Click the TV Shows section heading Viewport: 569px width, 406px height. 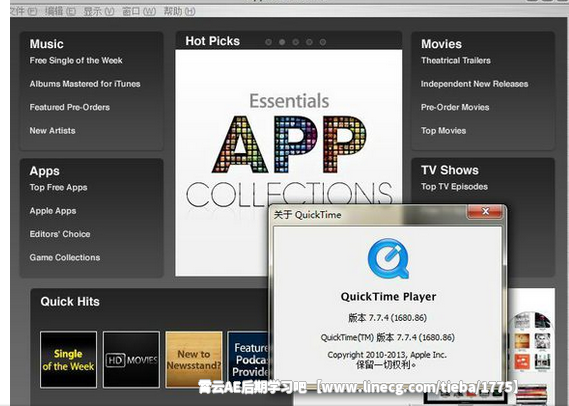(450, 170)
